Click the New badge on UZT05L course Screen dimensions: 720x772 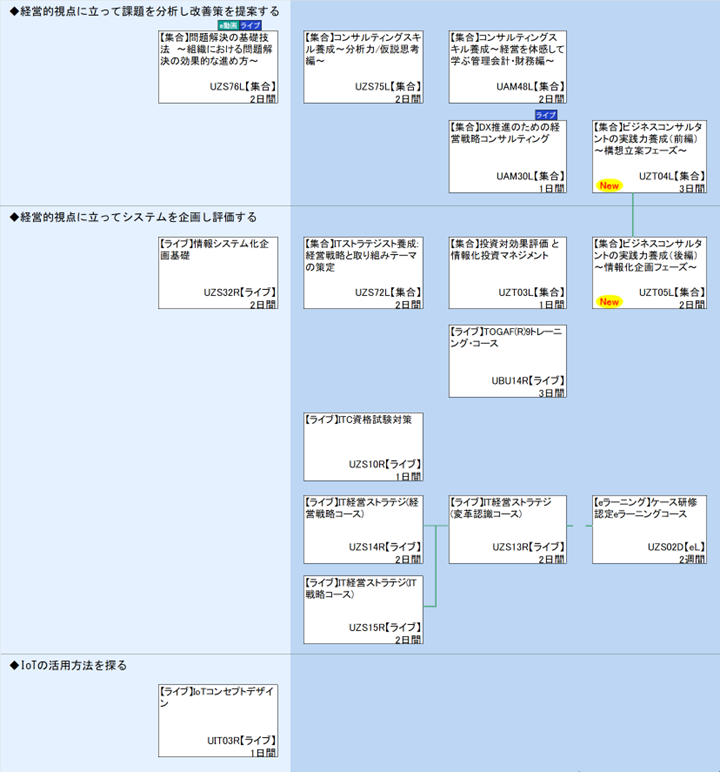609,302
